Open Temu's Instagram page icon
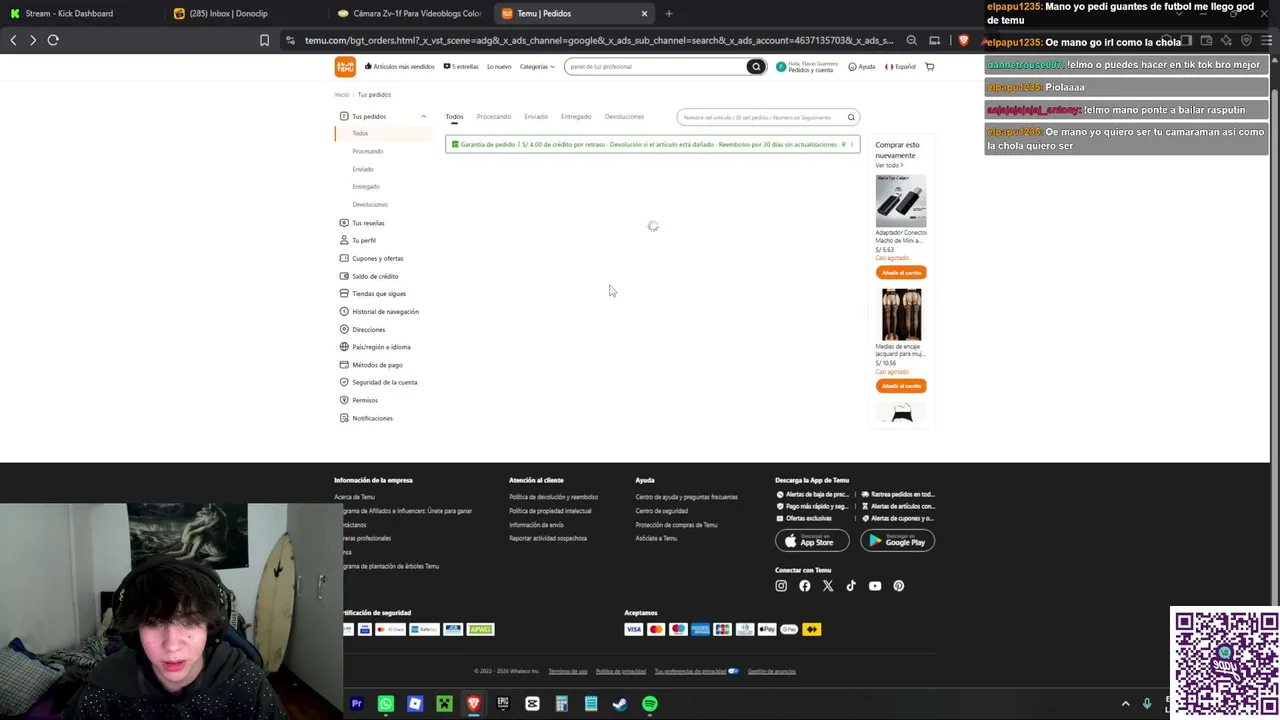The width and height of the screenshot is (1280, 720). (781, 586)
